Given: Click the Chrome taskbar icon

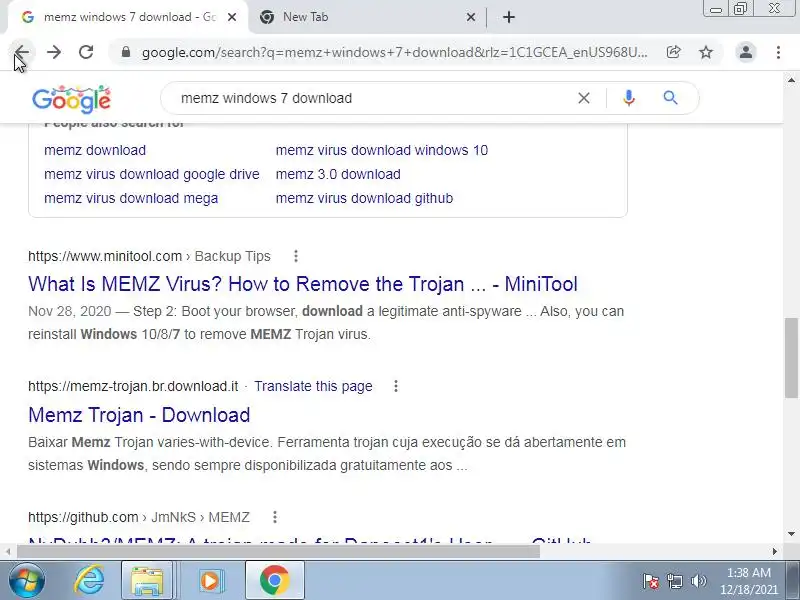Looking at the screenshot, I should [274, 581].
